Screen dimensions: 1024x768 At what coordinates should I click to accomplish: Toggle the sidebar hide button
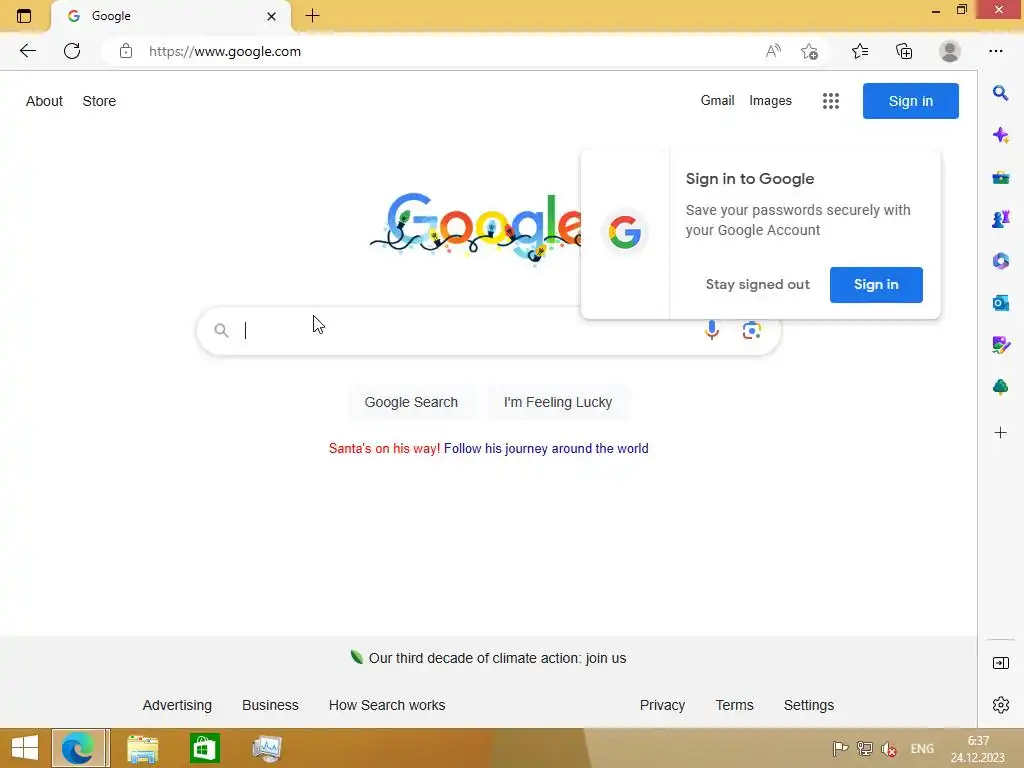coord(1000,664)
